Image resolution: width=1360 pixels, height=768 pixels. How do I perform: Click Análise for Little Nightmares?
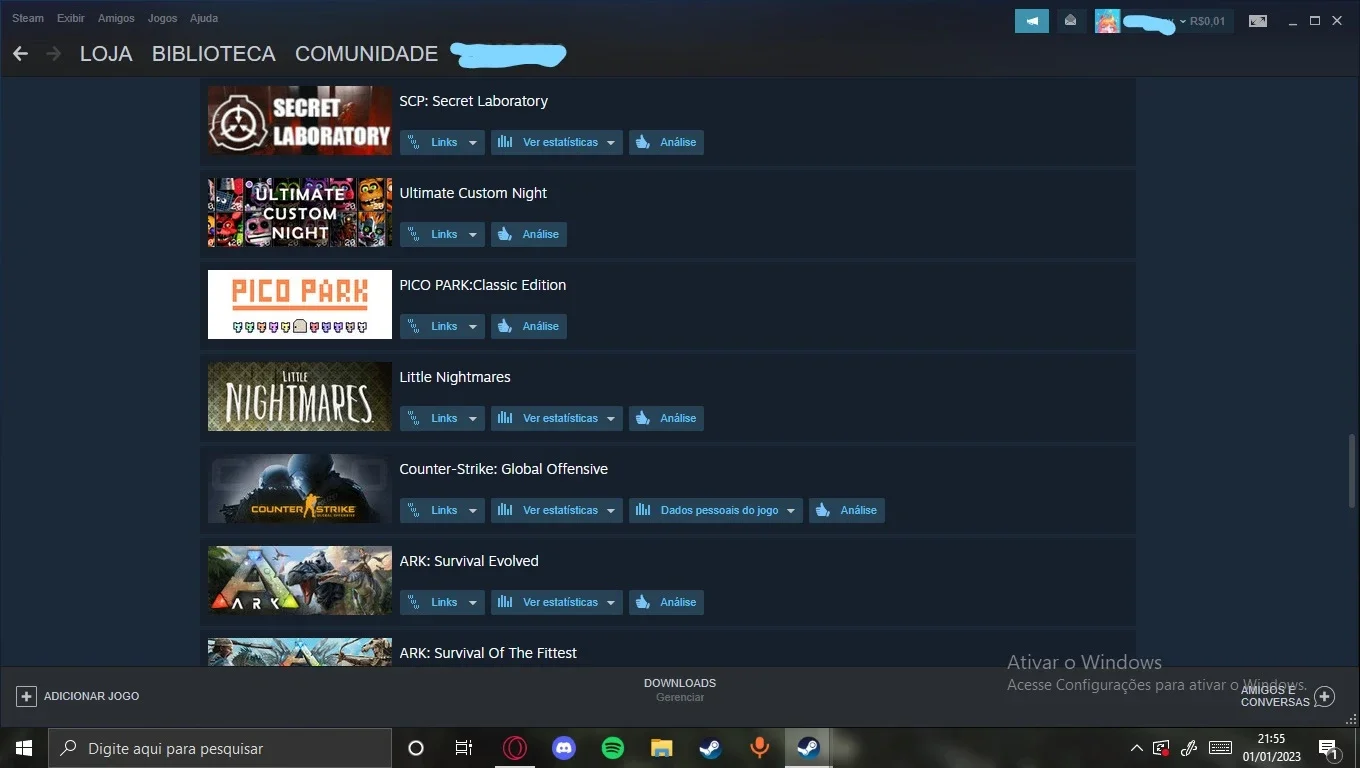tap(666, 418)
